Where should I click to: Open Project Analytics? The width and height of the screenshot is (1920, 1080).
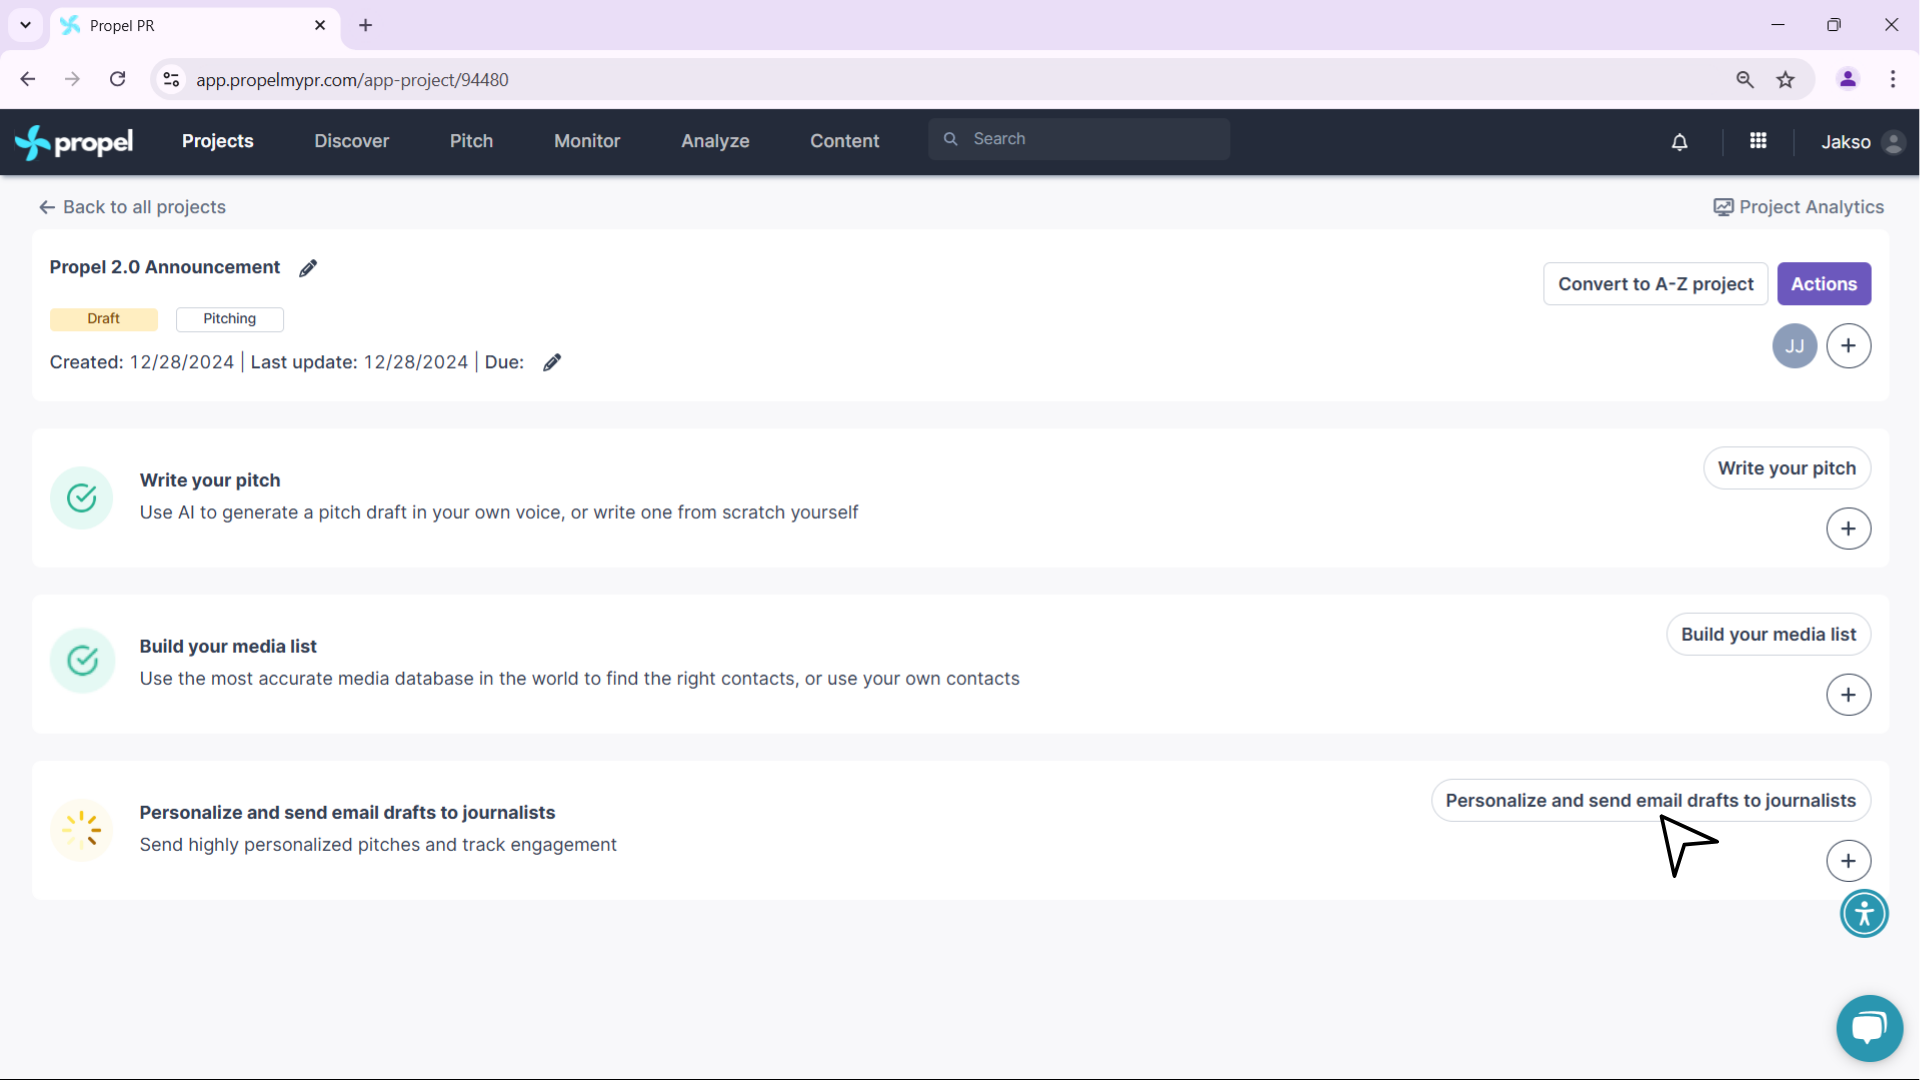(1798, 207)
